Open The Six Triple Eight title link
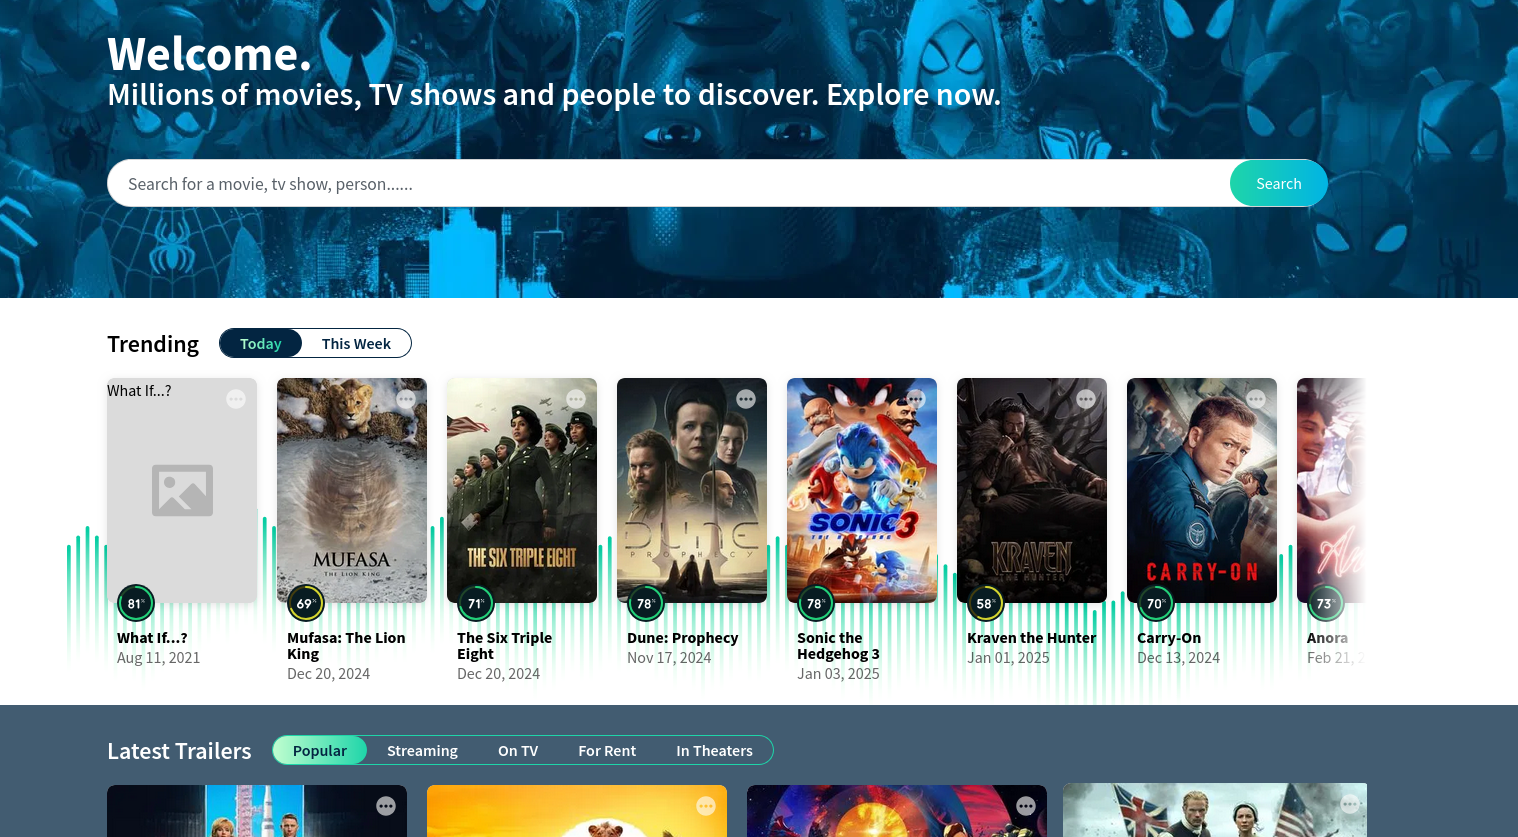This screenshot has height=837, width=1518. coord(504,646)
